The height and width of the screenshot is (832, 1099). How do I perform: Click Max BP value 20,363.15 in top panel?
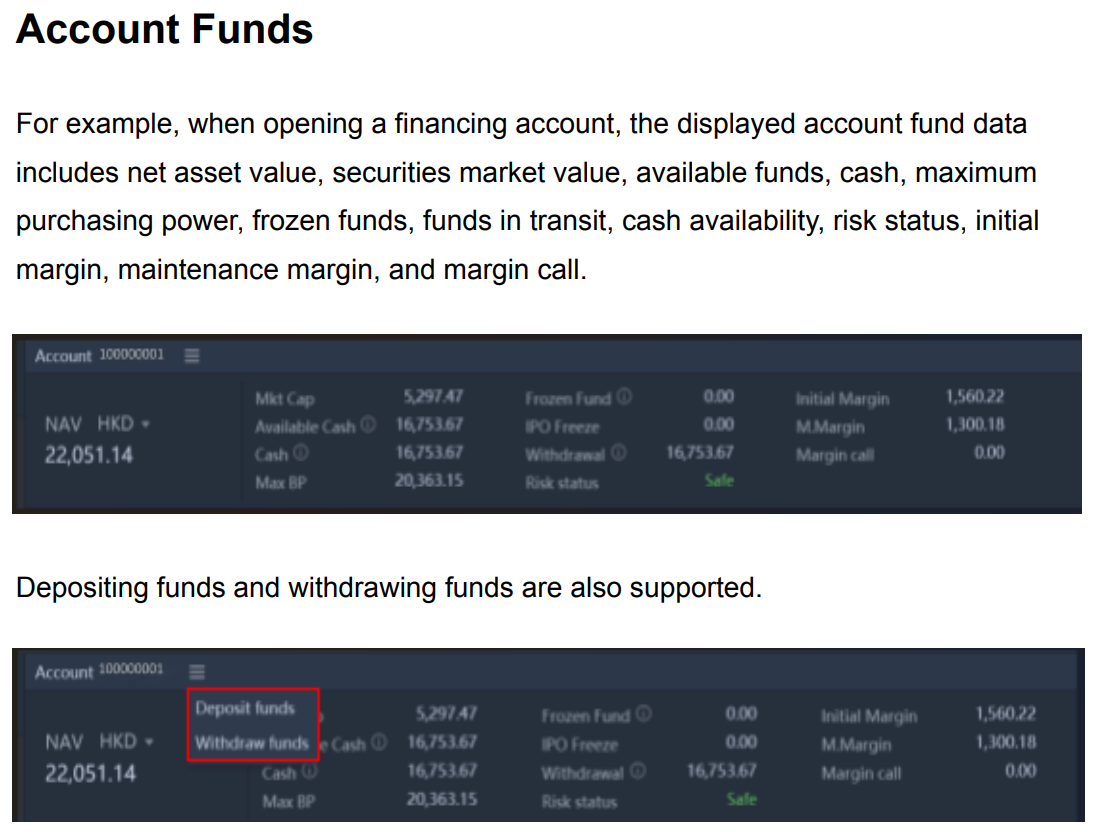(x=429, y=481)
